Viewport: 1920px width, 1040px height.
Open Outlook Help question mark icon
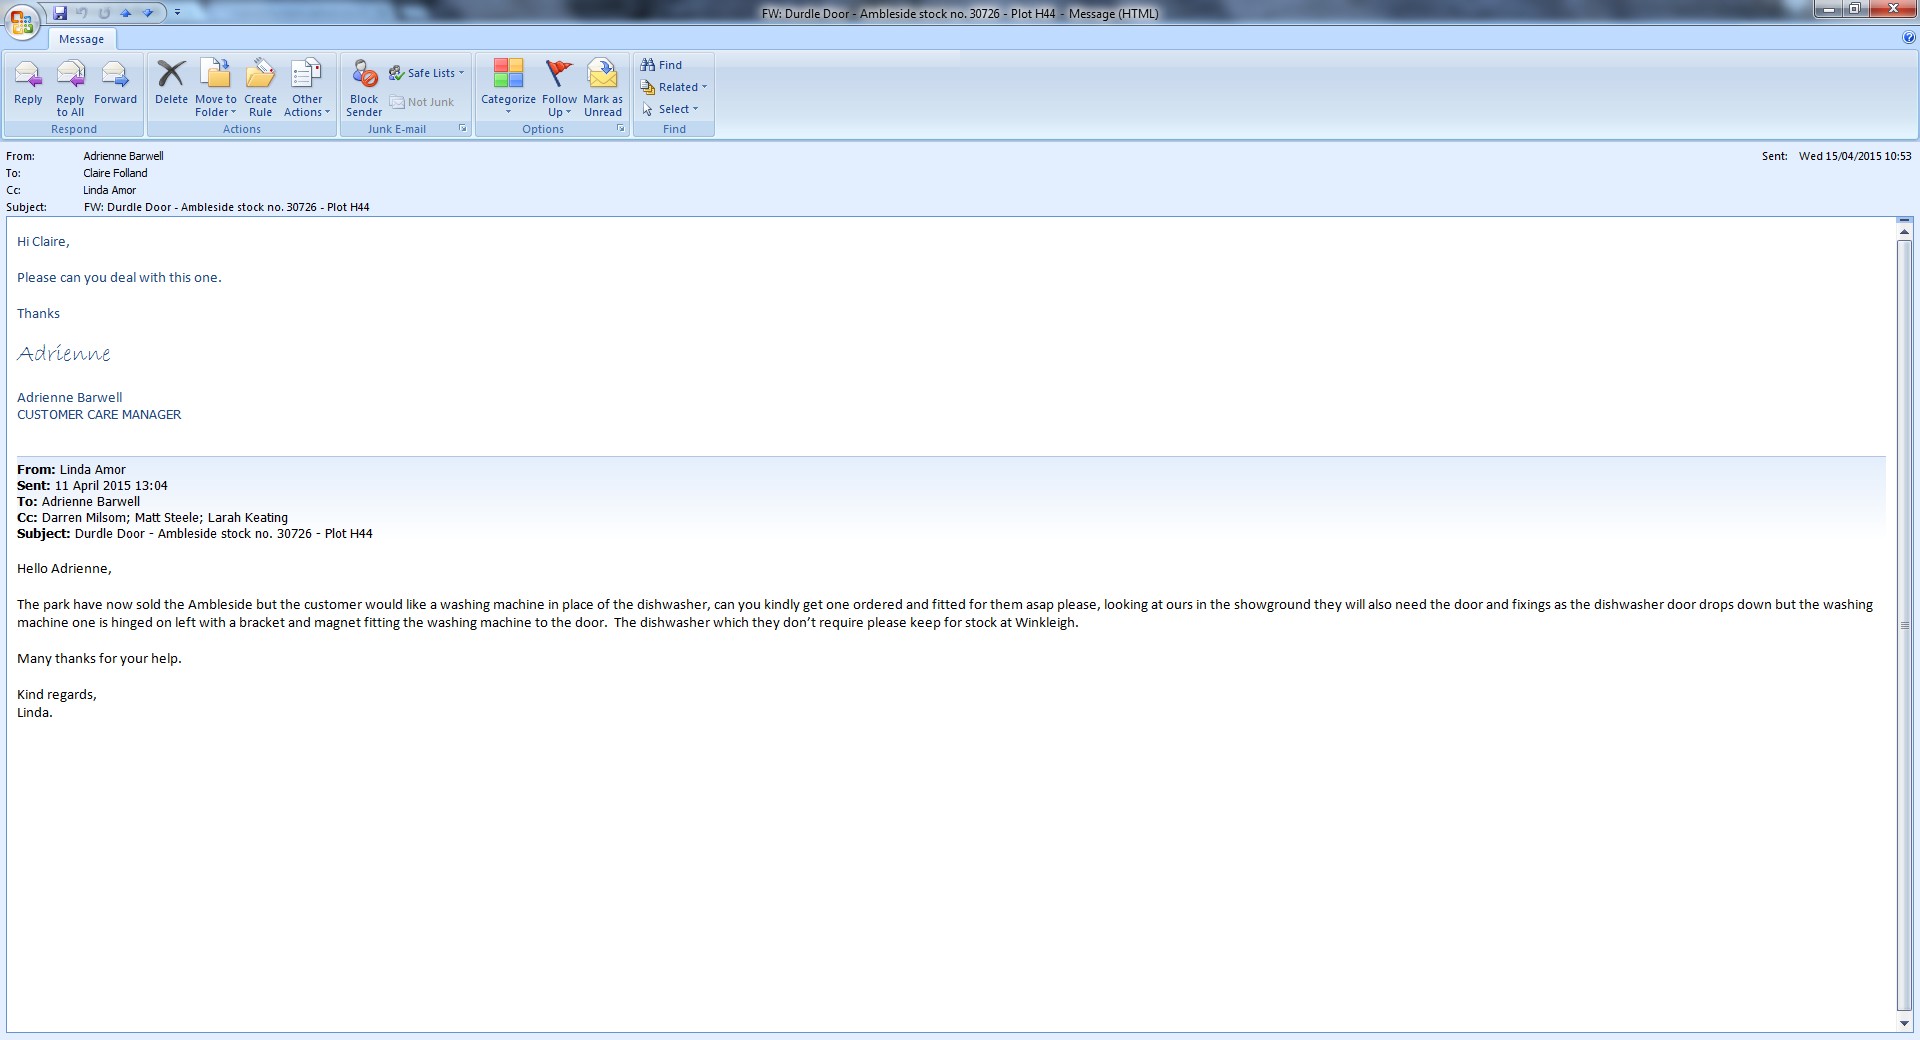[1909, 38]
